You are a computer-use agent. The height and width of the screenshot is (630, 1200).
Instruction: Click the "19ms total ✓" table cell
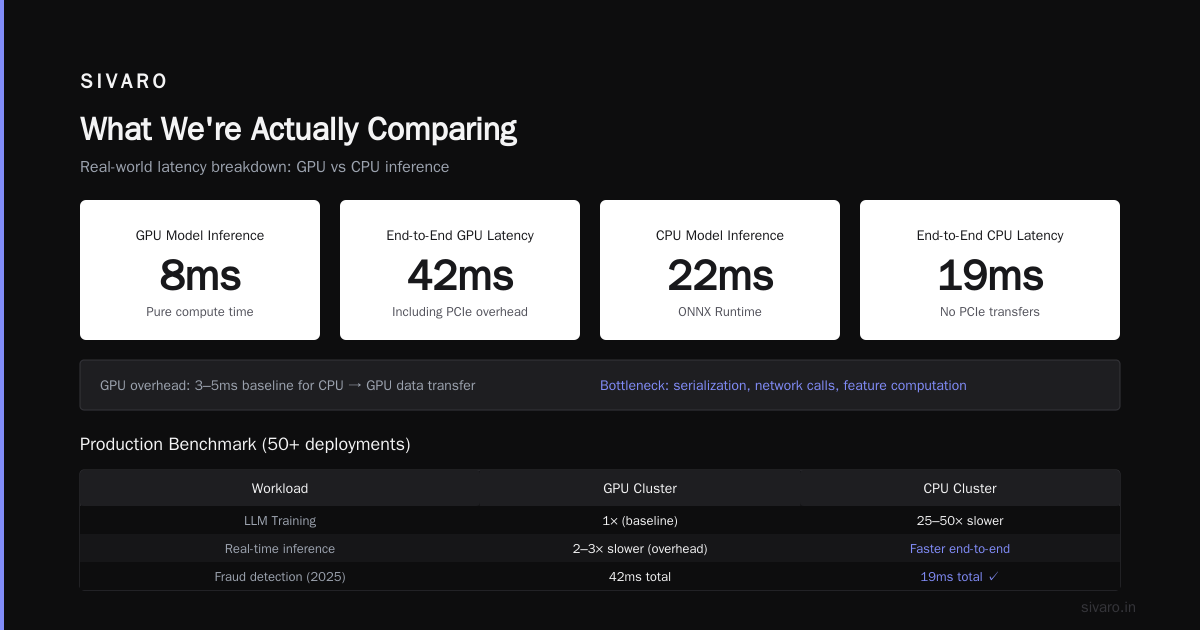(x=960, y=577)
